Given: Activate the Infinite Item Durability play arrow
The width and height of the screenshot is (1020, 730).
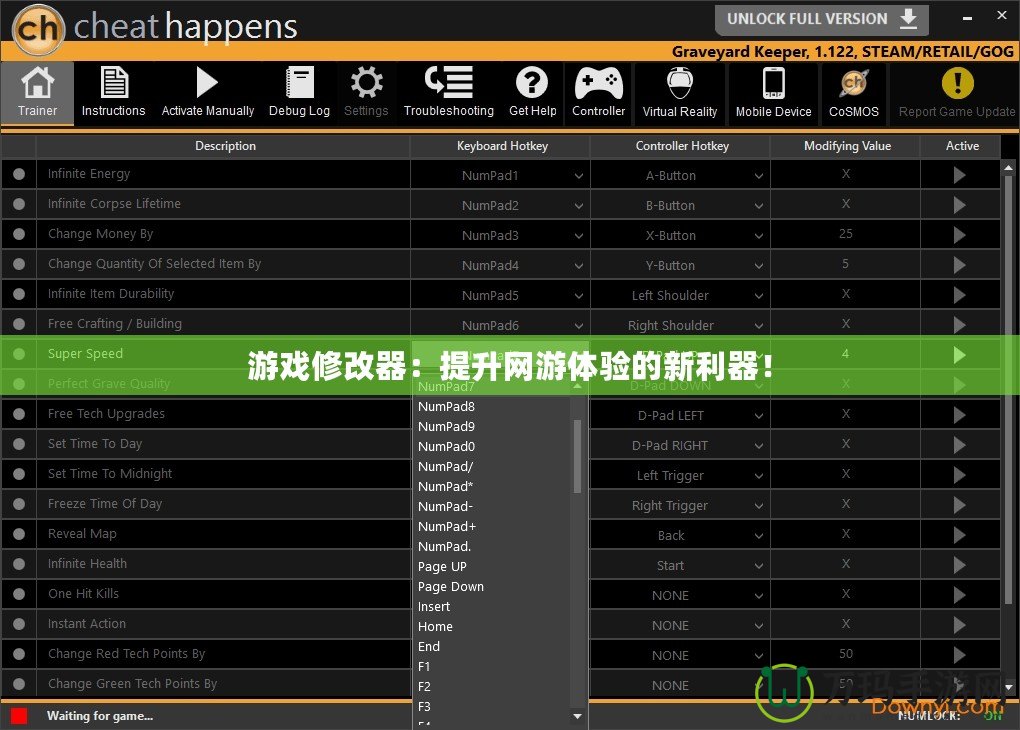Looking at the screenshot, I should (x=960, y=295).
